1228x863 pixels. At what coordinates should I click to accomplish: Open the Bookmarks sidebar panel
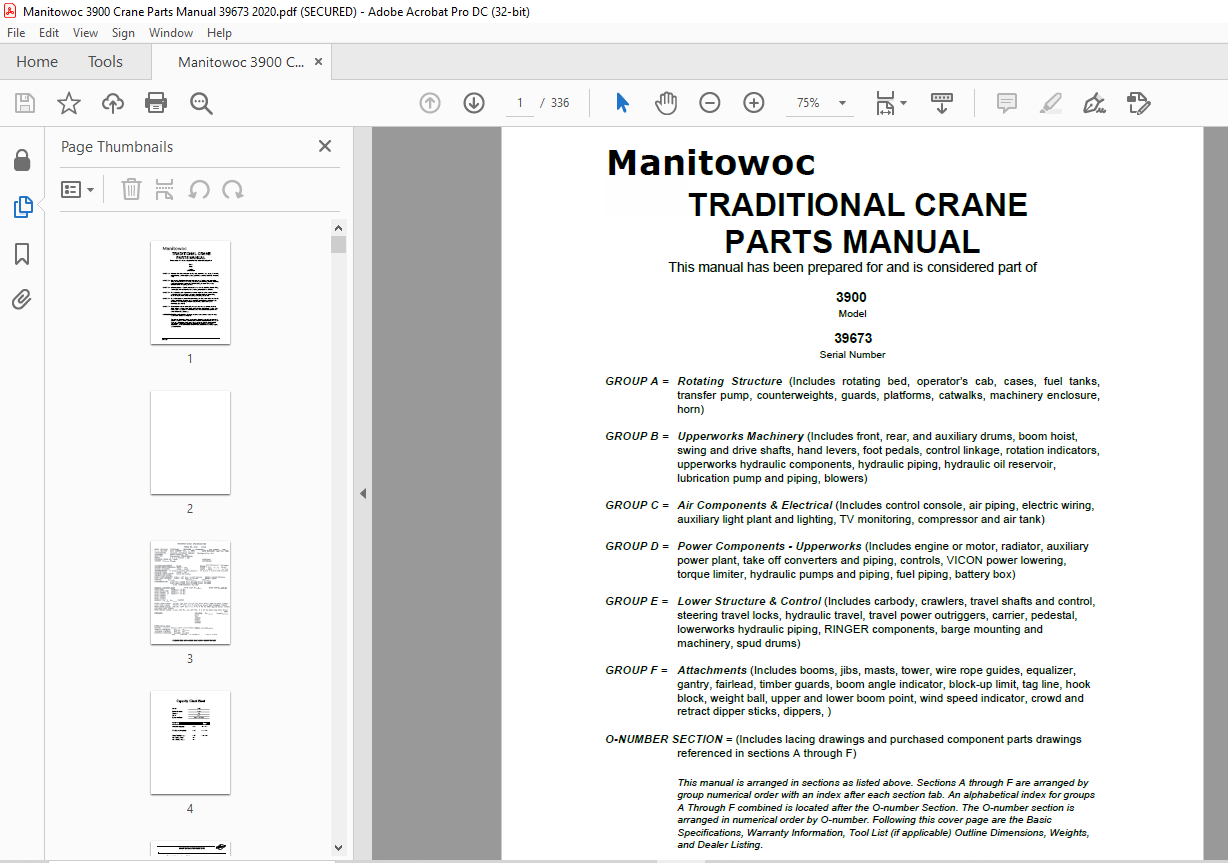click(x=22, y=254)
